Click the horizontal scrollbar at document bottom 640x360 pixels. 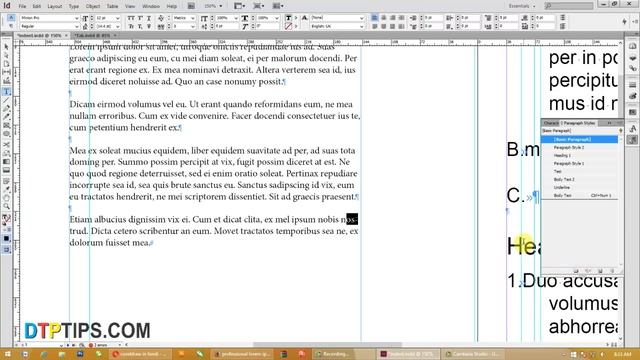327,345
